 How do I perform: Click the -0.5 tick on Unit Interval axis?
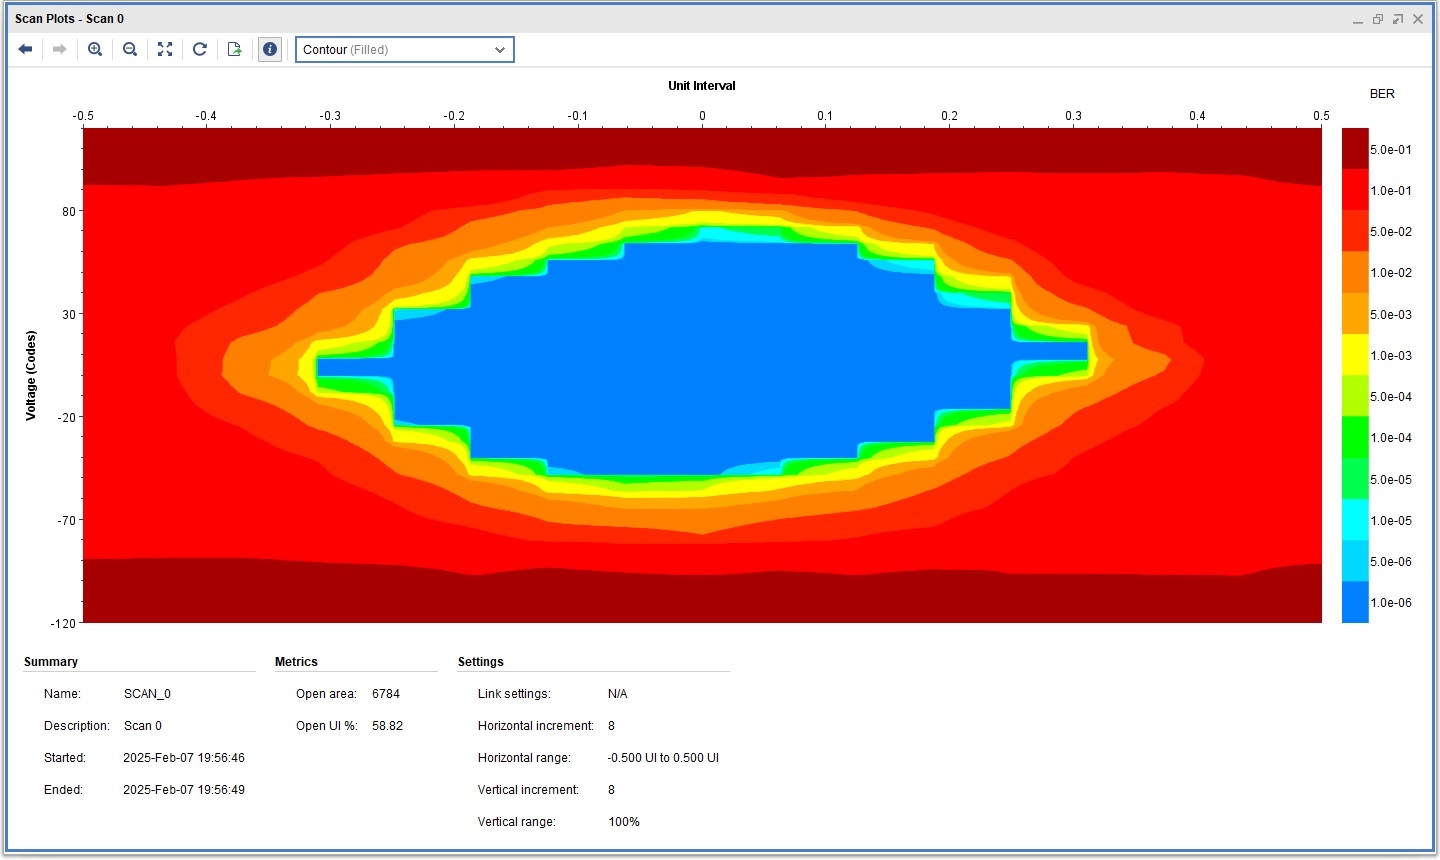point(83,116)
